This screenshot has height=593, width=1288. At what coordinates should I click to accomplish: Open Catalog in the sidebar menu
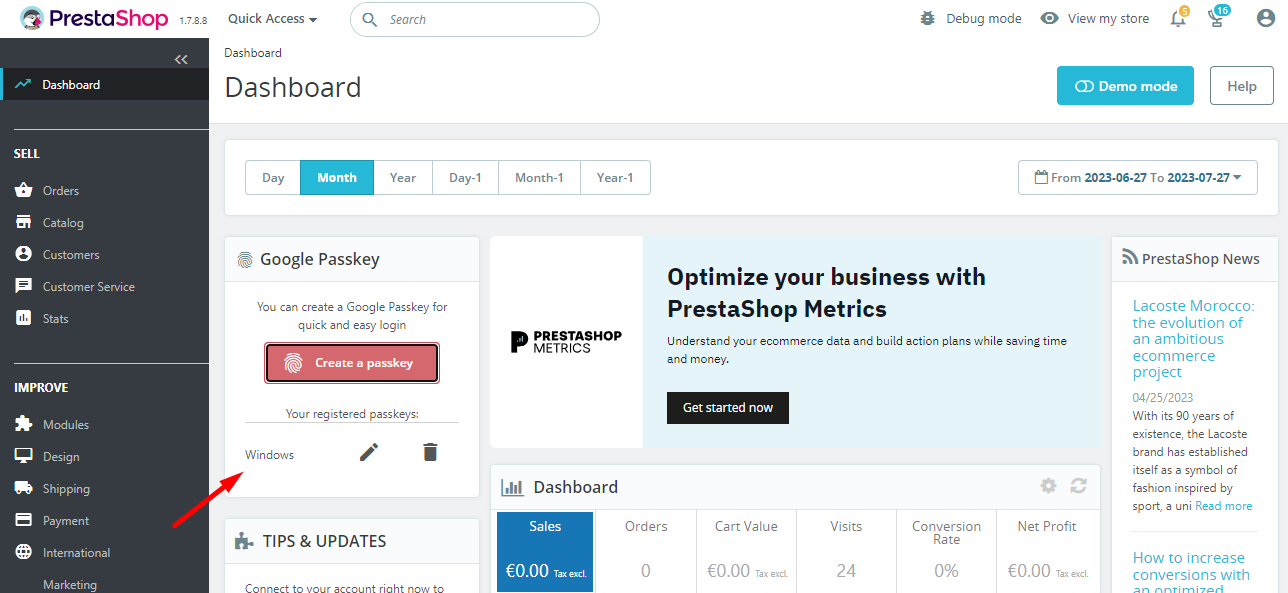tap(63, 222)
